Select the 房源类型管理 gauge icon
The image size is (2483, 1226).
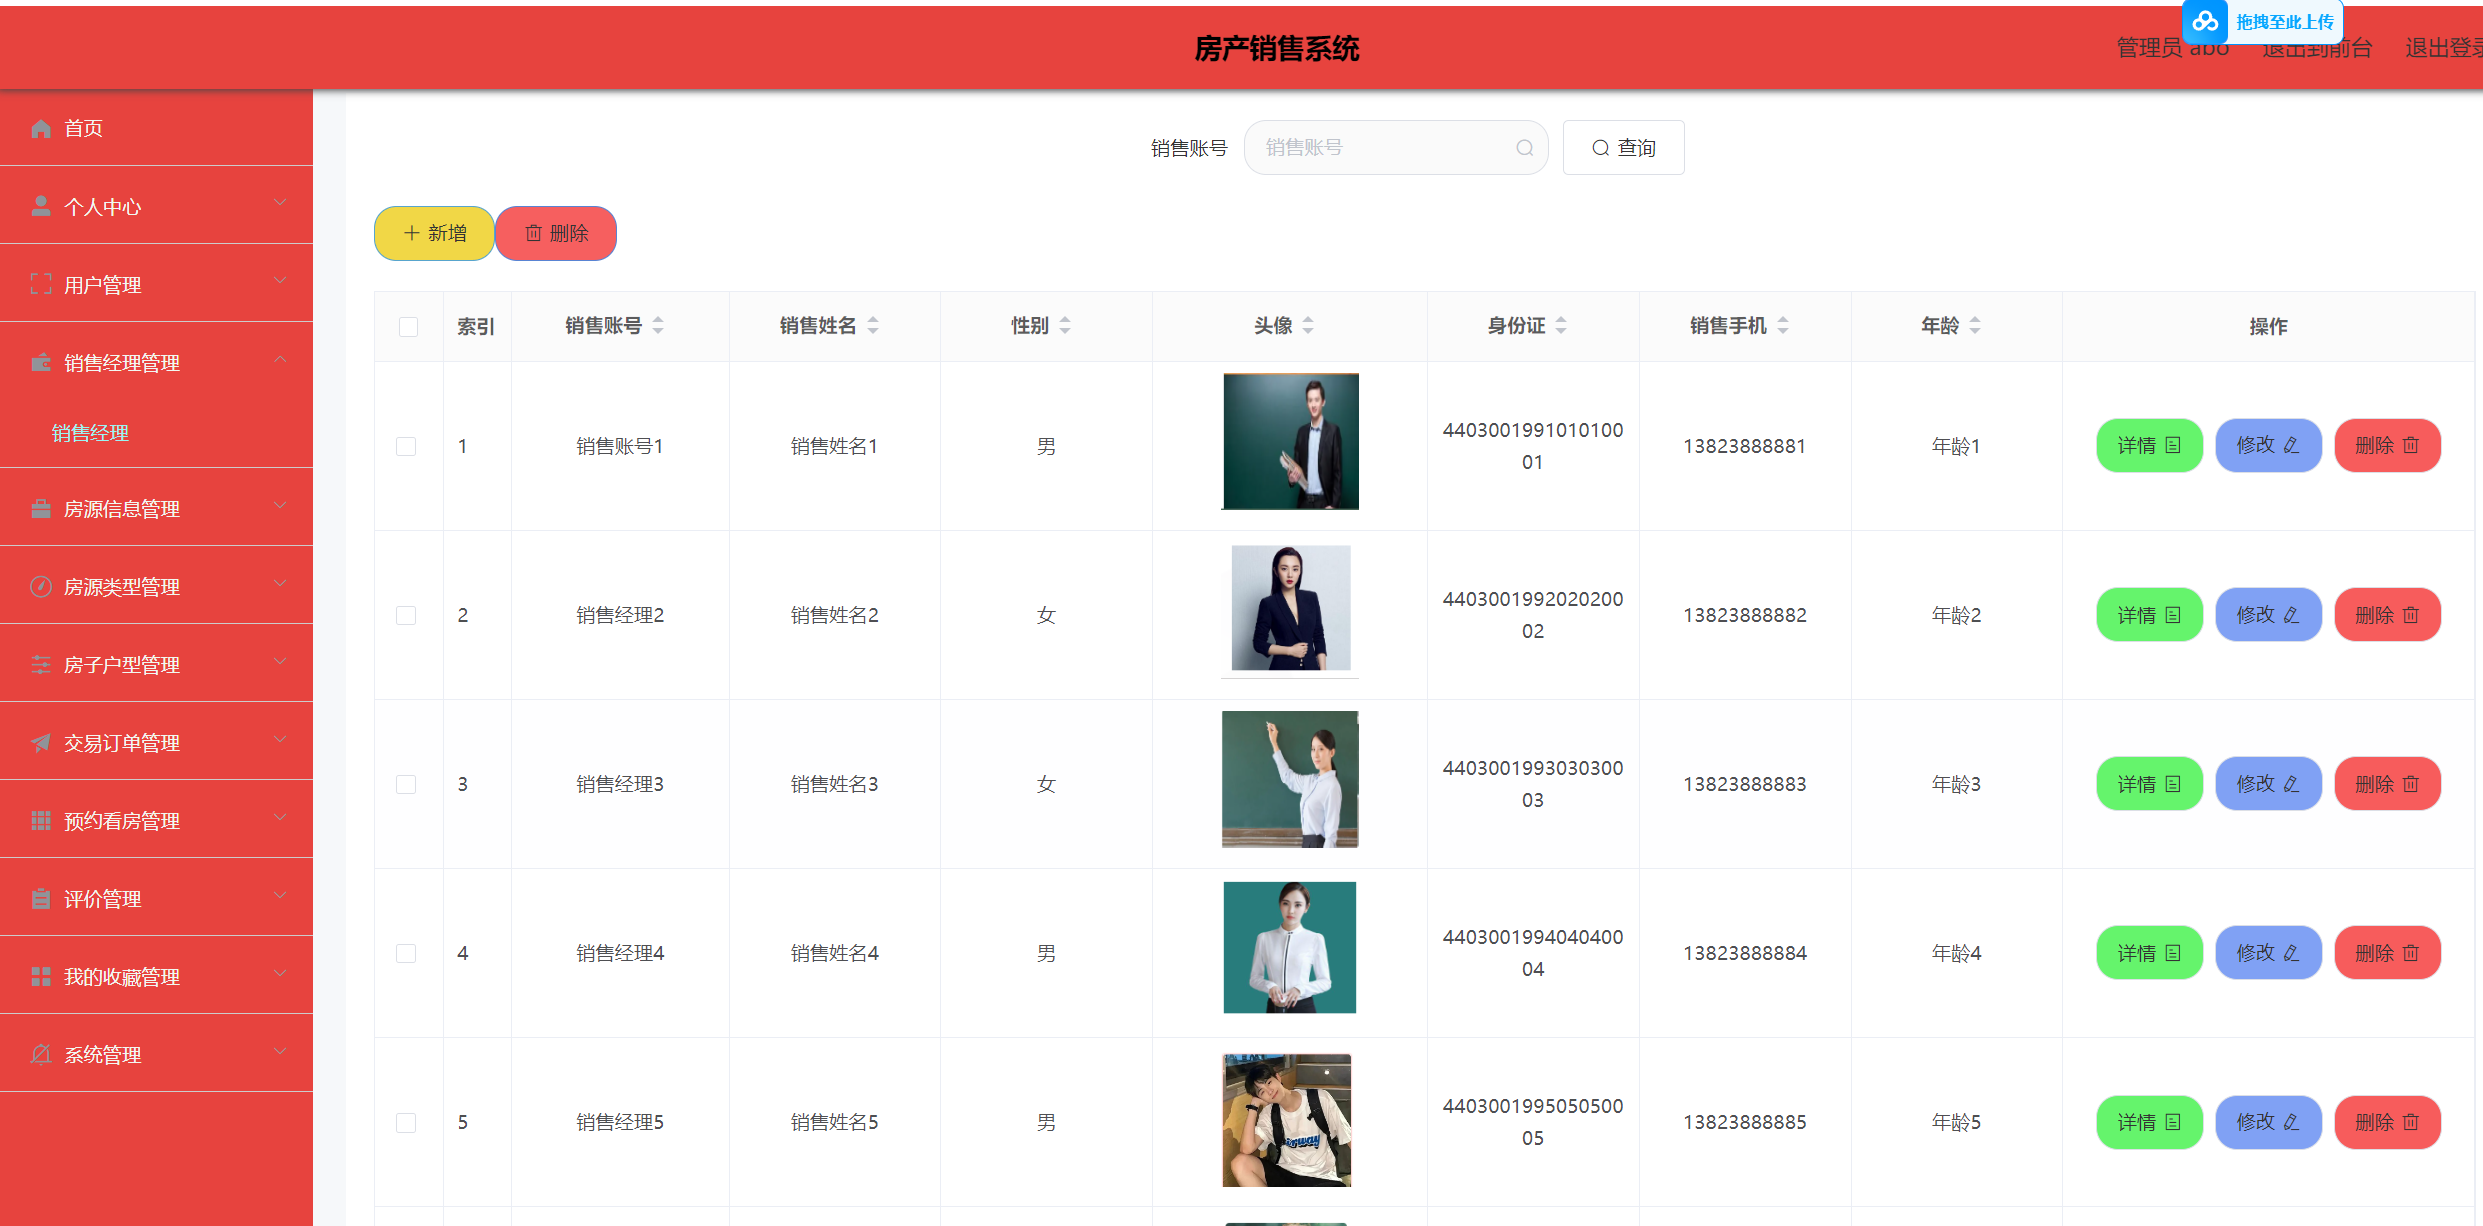[x=41, y=586]
